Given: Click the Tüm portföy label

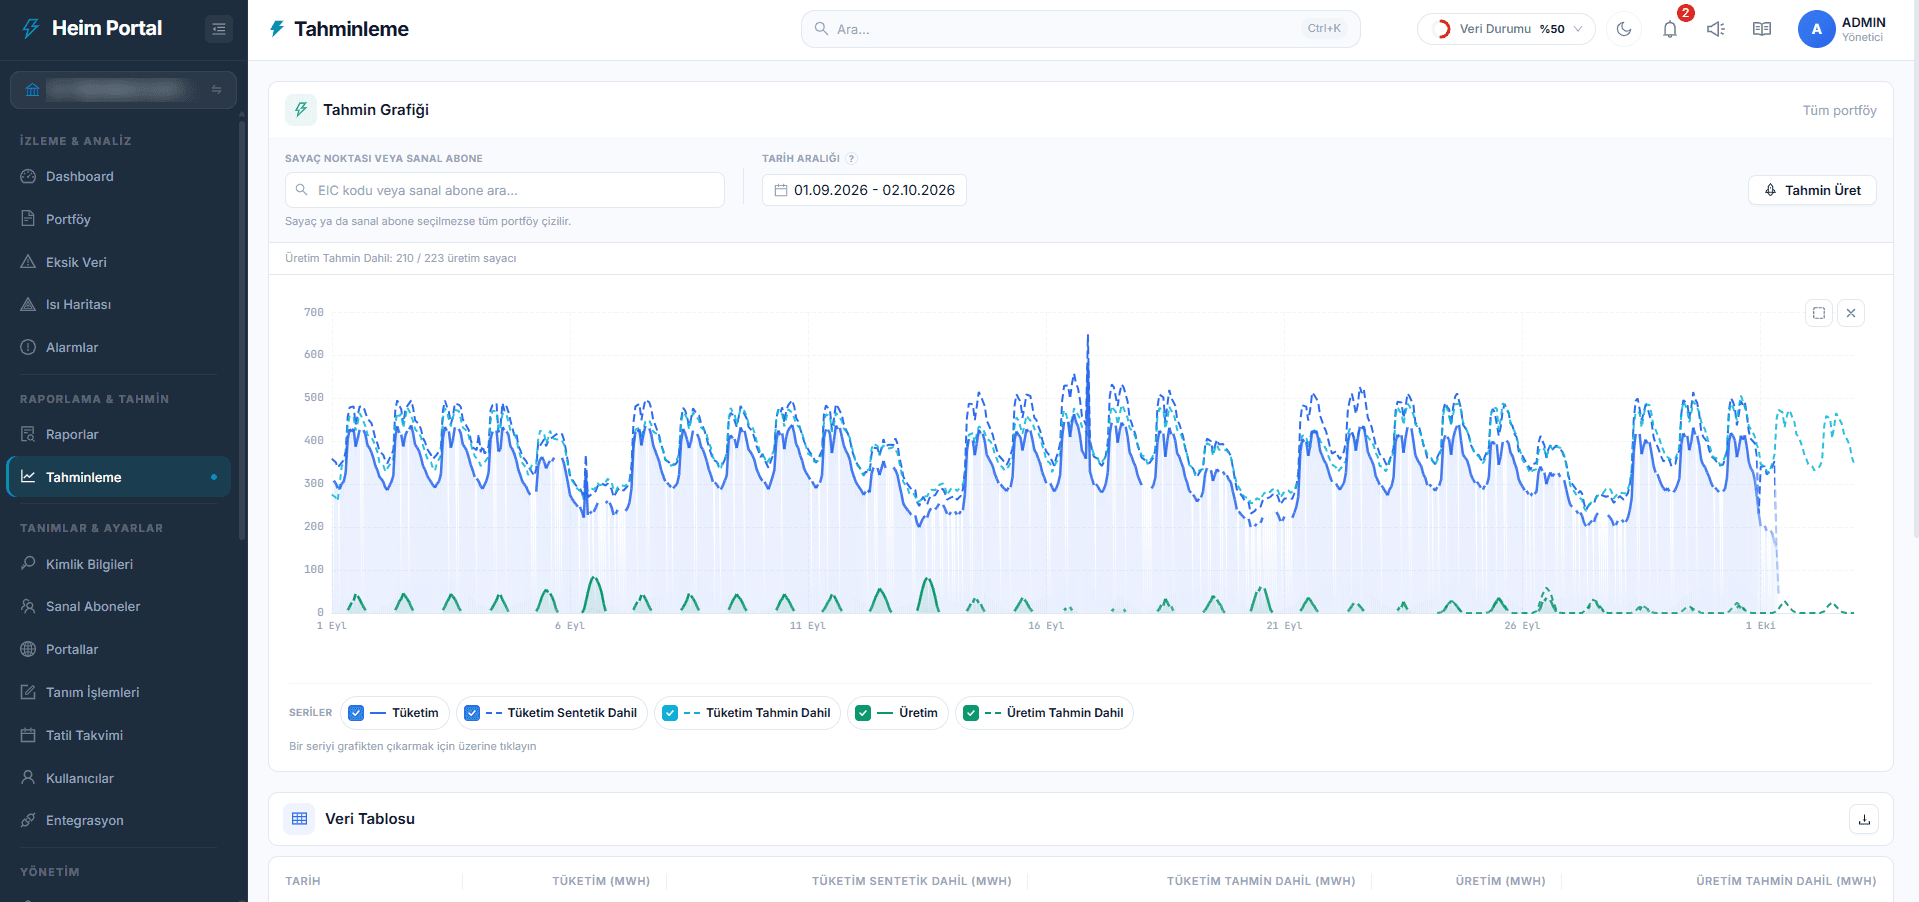Looking at the screenshot, I should 1839,110.
